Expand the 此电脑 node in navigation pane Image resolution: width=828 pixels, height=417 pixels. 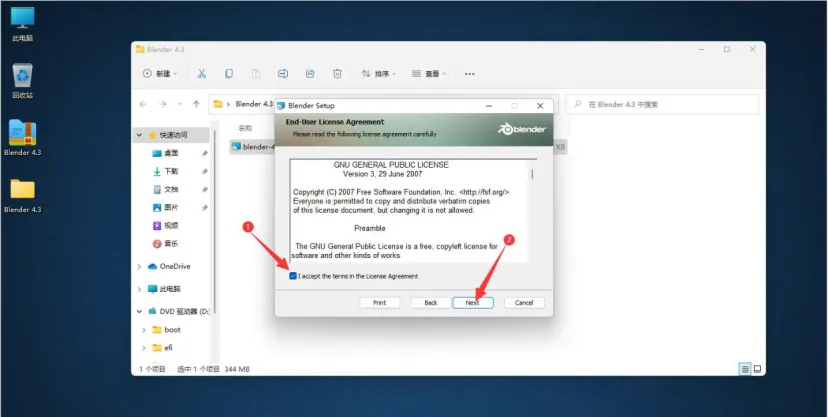click(139, 289)
